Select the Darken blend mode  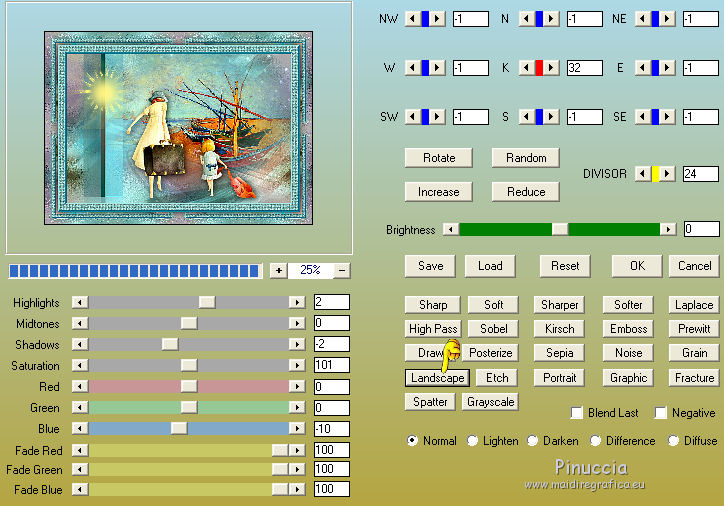tap(532, 440)
